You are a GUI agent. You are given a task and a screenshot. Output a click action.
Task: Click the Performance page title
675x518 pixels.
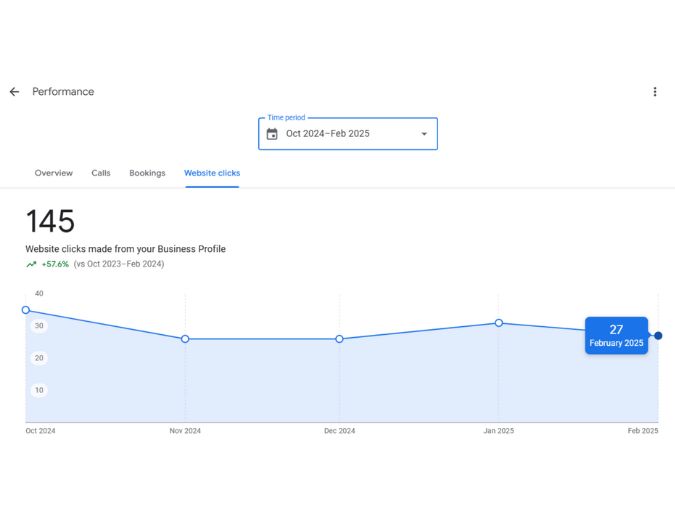pos(63,92)
